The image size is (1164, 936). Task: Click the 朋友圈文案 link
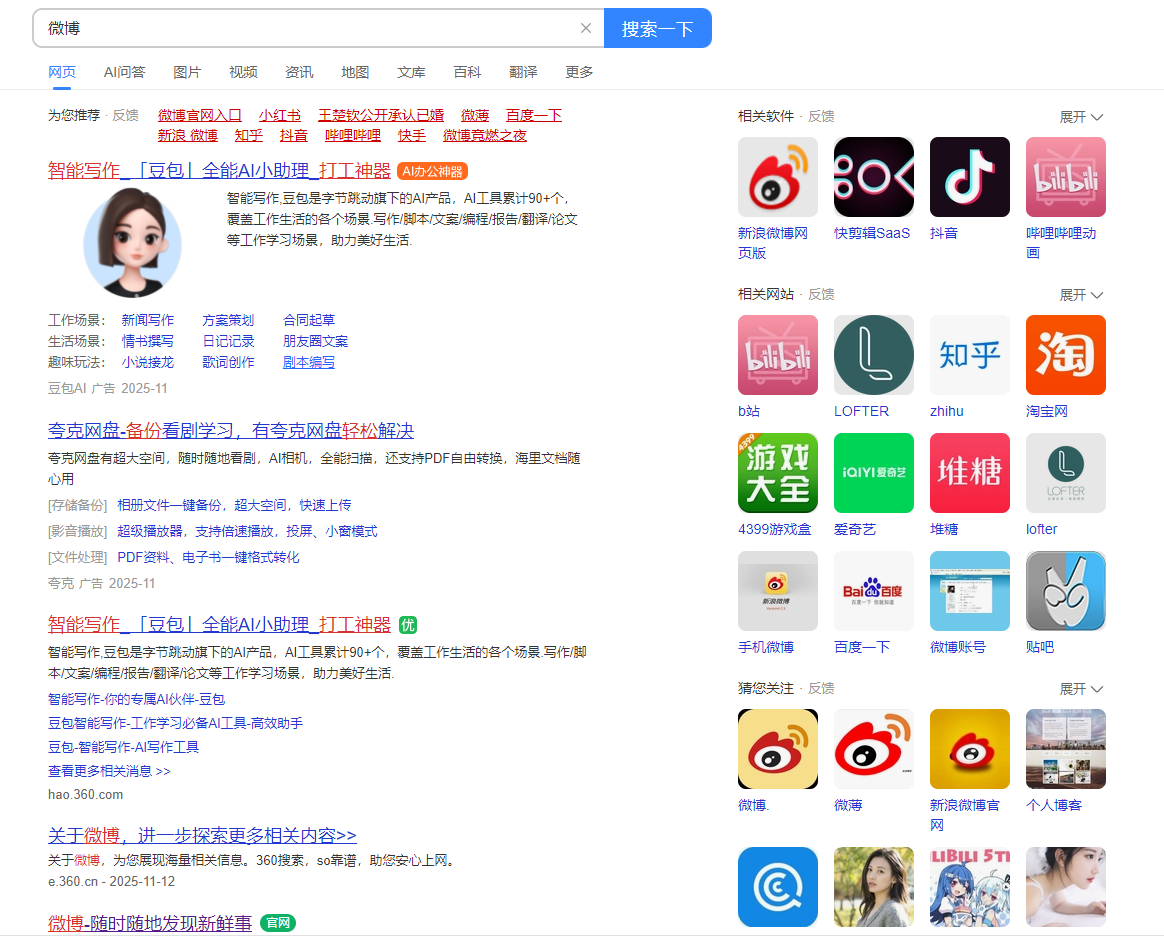(x=315, y=341)
